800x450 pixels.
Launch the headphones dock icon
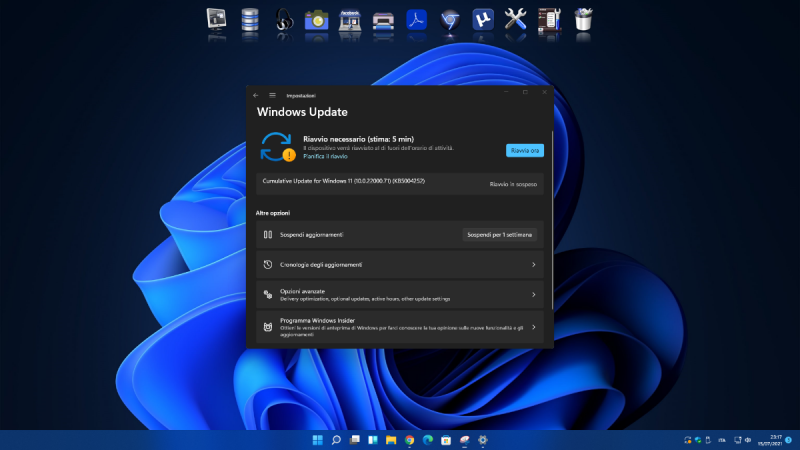[284, 20]
